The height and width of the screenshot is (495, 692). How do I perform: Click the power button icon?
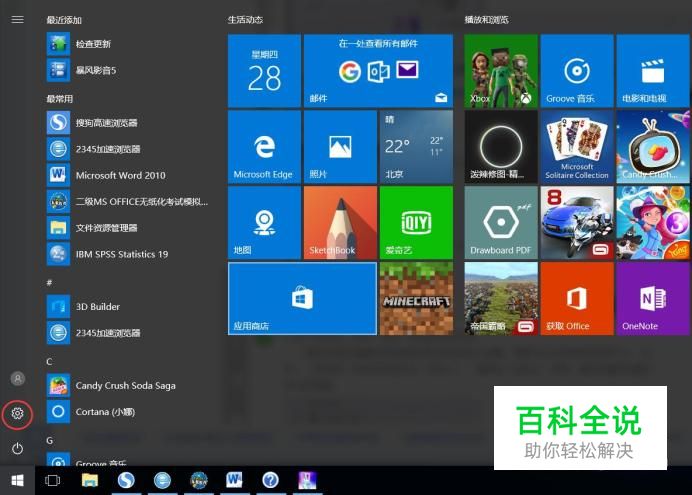pyautogui.click(x=17, y=449)
